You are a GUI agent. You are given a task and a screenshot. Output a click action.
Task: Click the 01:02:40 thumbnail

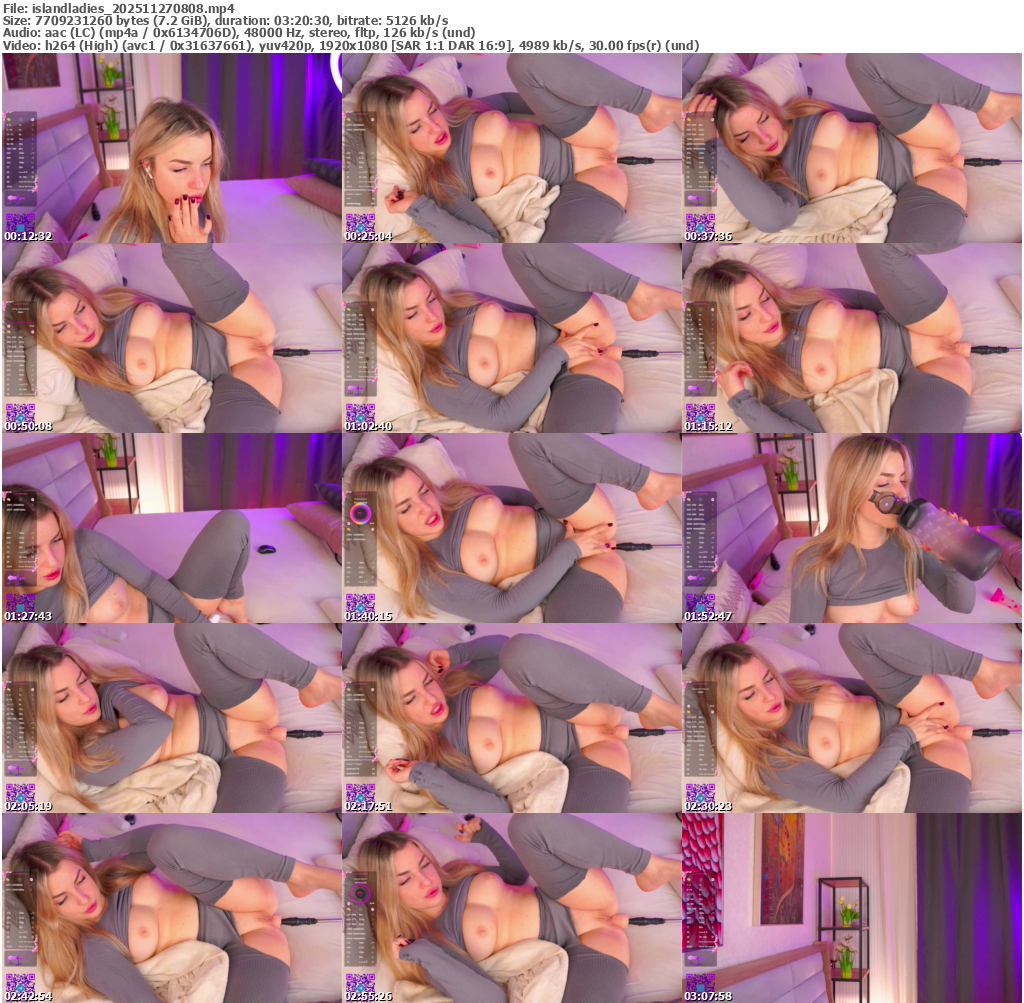pyautogui.click(x=511, y=338)
